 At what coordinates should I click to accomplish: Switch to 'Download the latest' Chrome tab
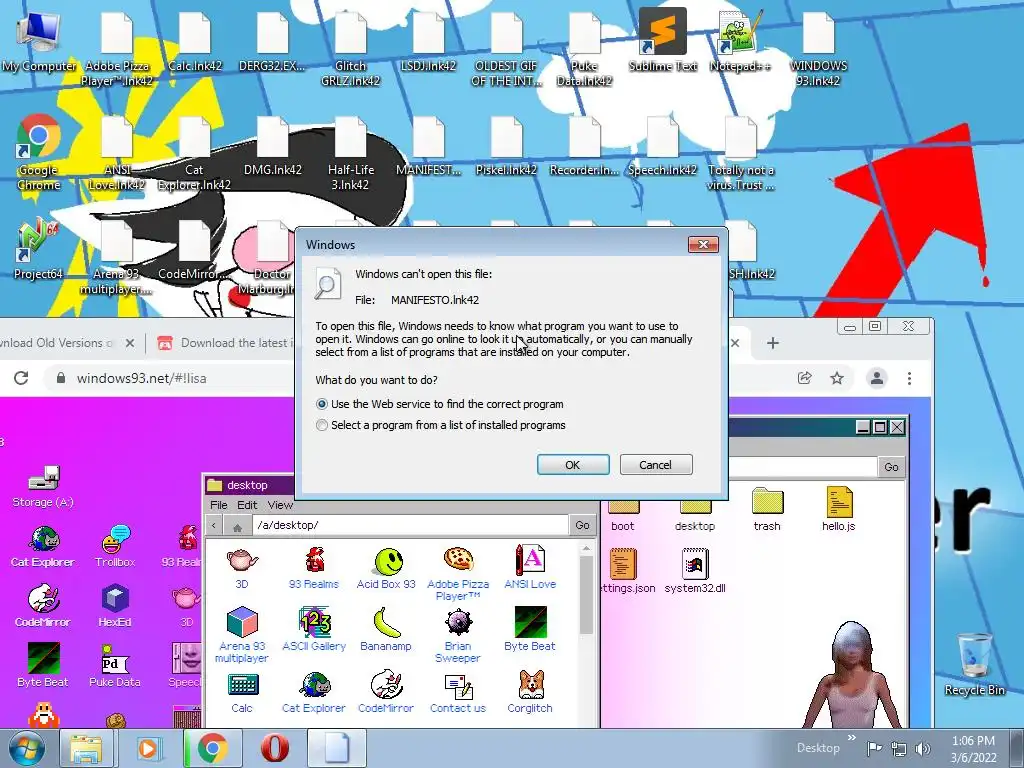[x=225, y=343]
